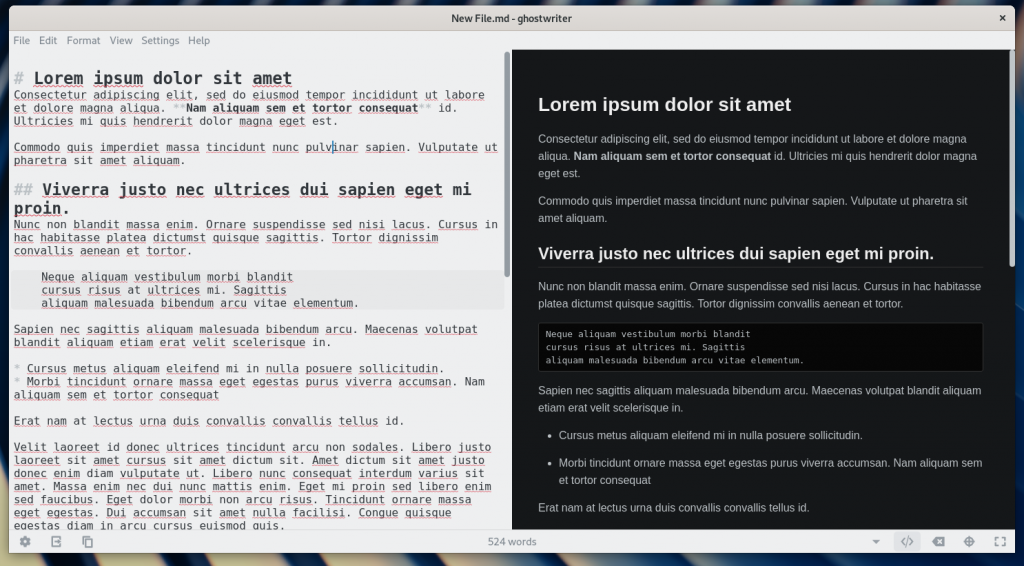Open the View menu
Viewport: 1024px width, 566px height.
click(x=121, y=41)
